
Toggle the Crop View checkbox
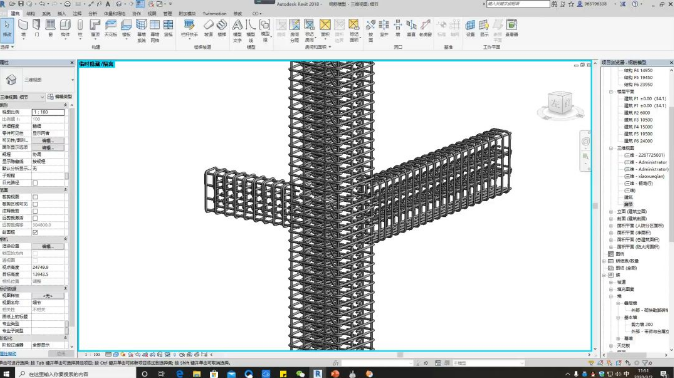35,197
